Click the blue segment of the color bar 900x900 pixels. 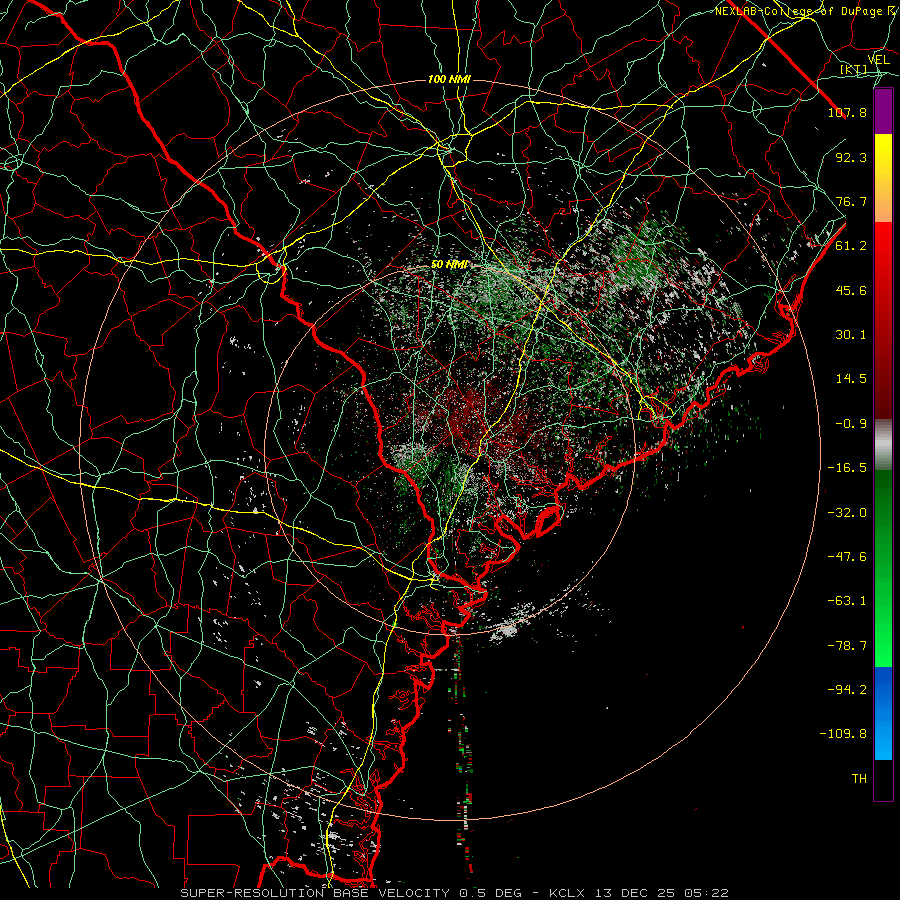(x=883, y=713)
